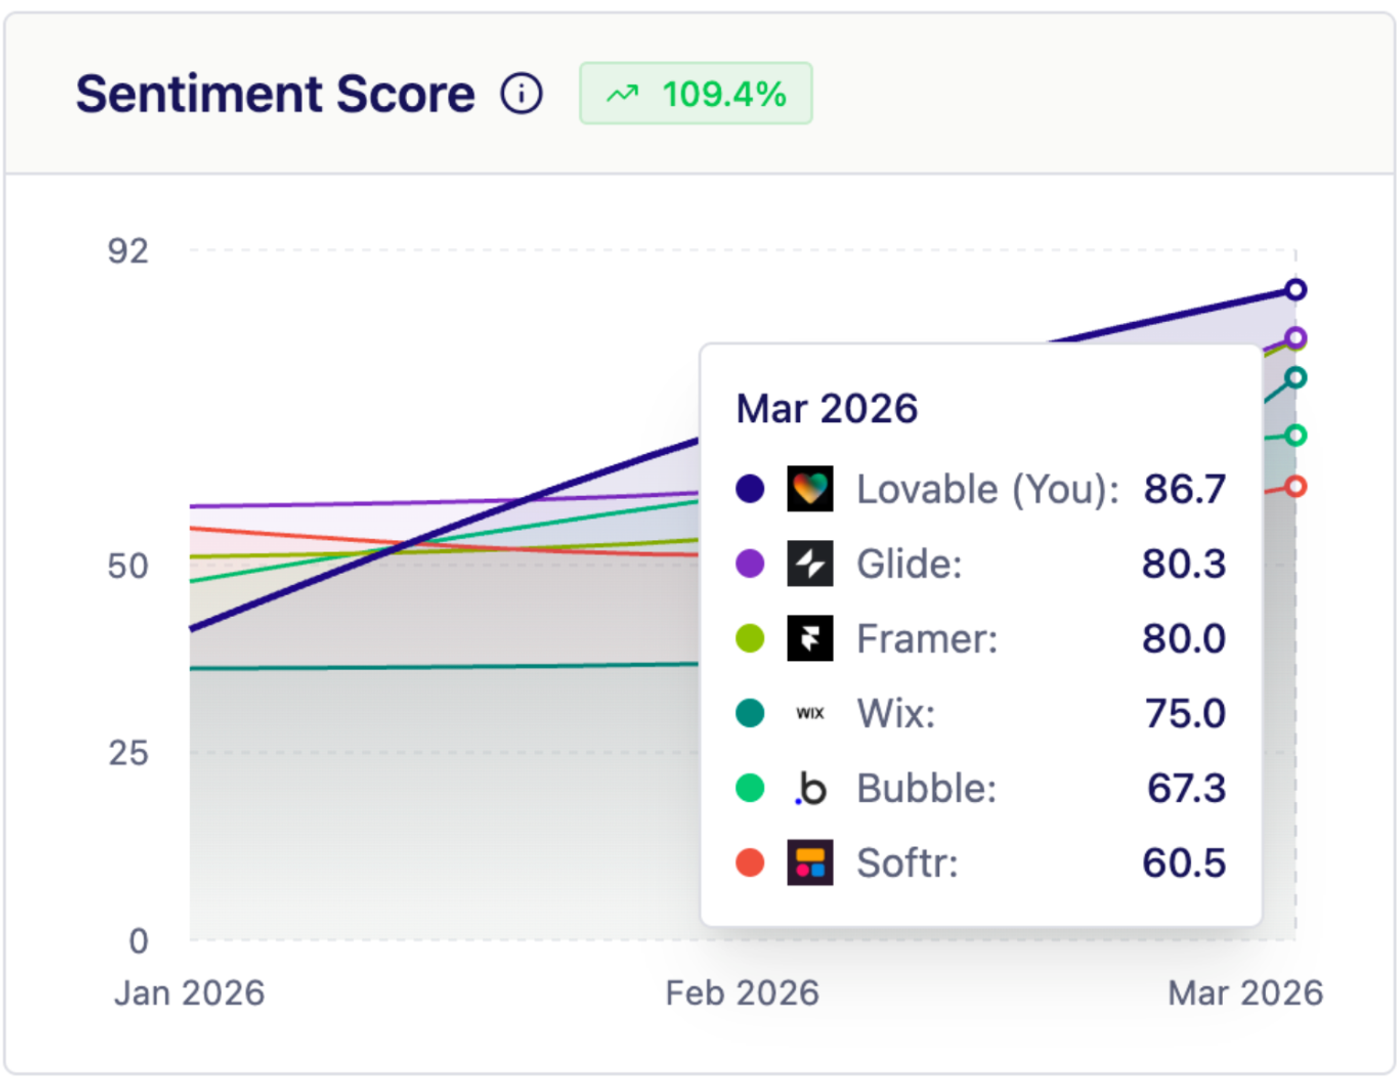Screen dimensions: 1400x1079
Task: Click the Lovable score value 86.7
Action: pyautogui.click(x=1185, y=489)
